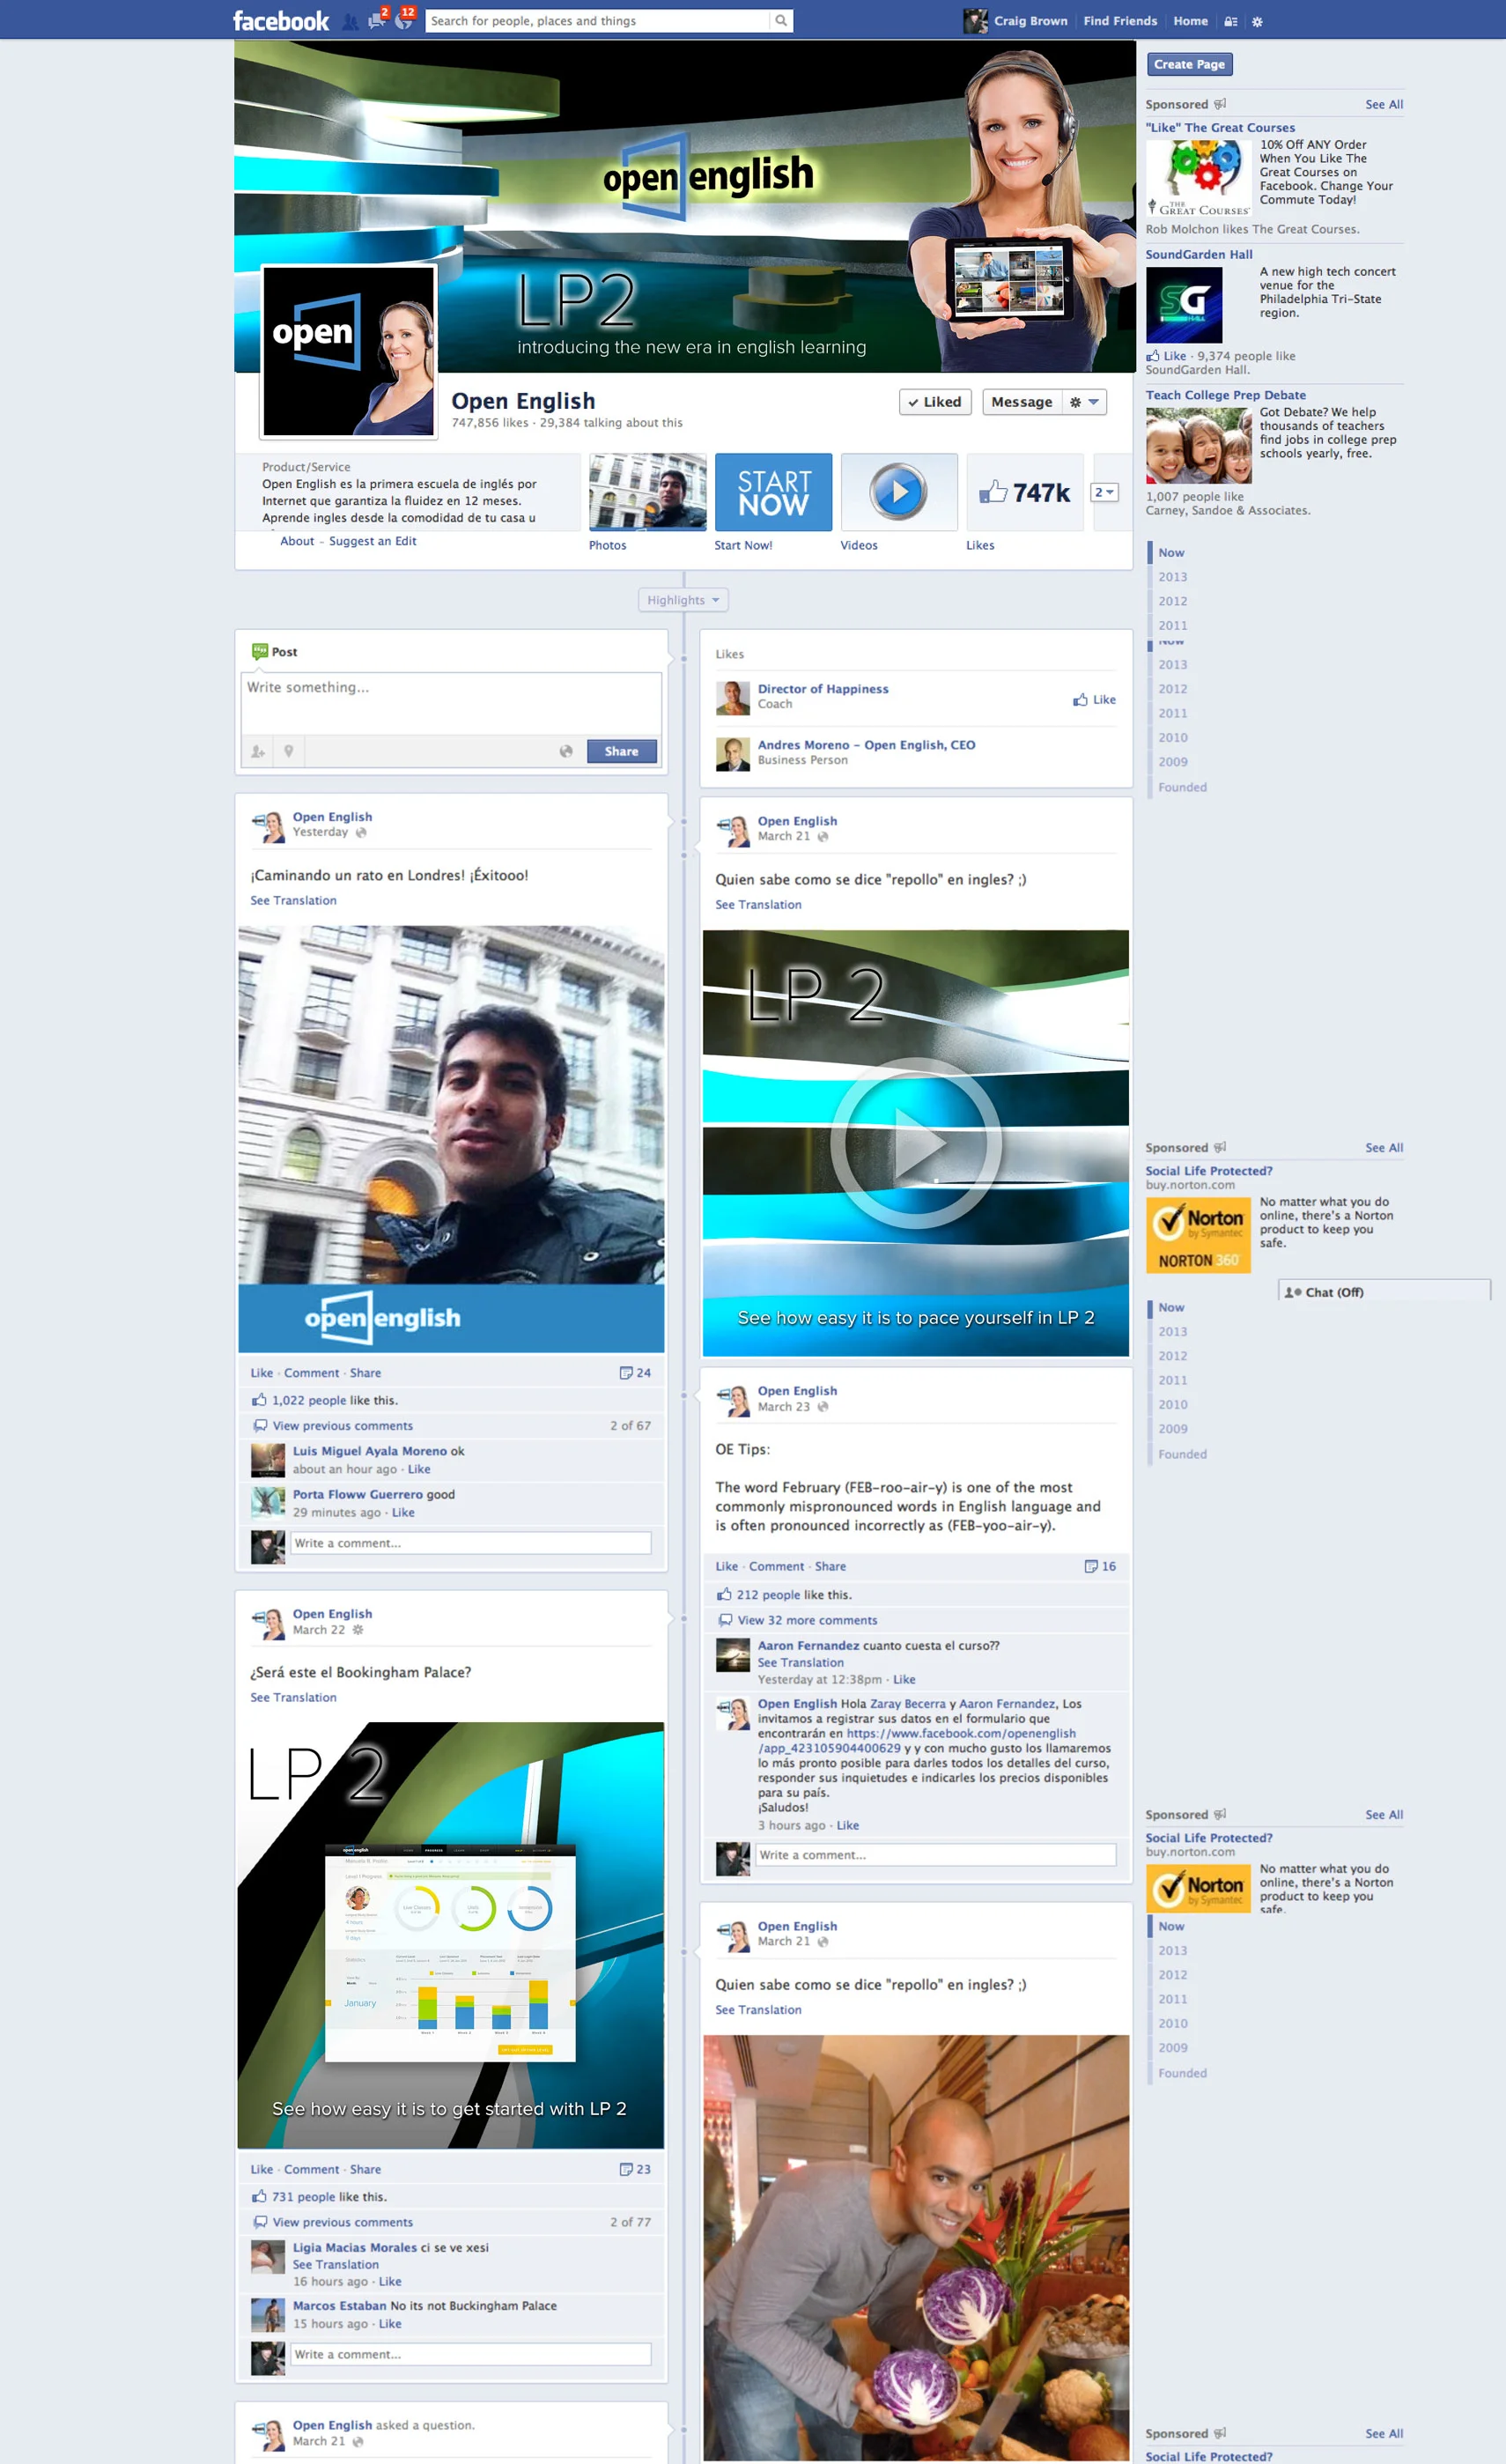Viewport: 1506px width, 2464px height.
Task: Open the audience selector globe beside Share
Action: click(x=566, y=751)
